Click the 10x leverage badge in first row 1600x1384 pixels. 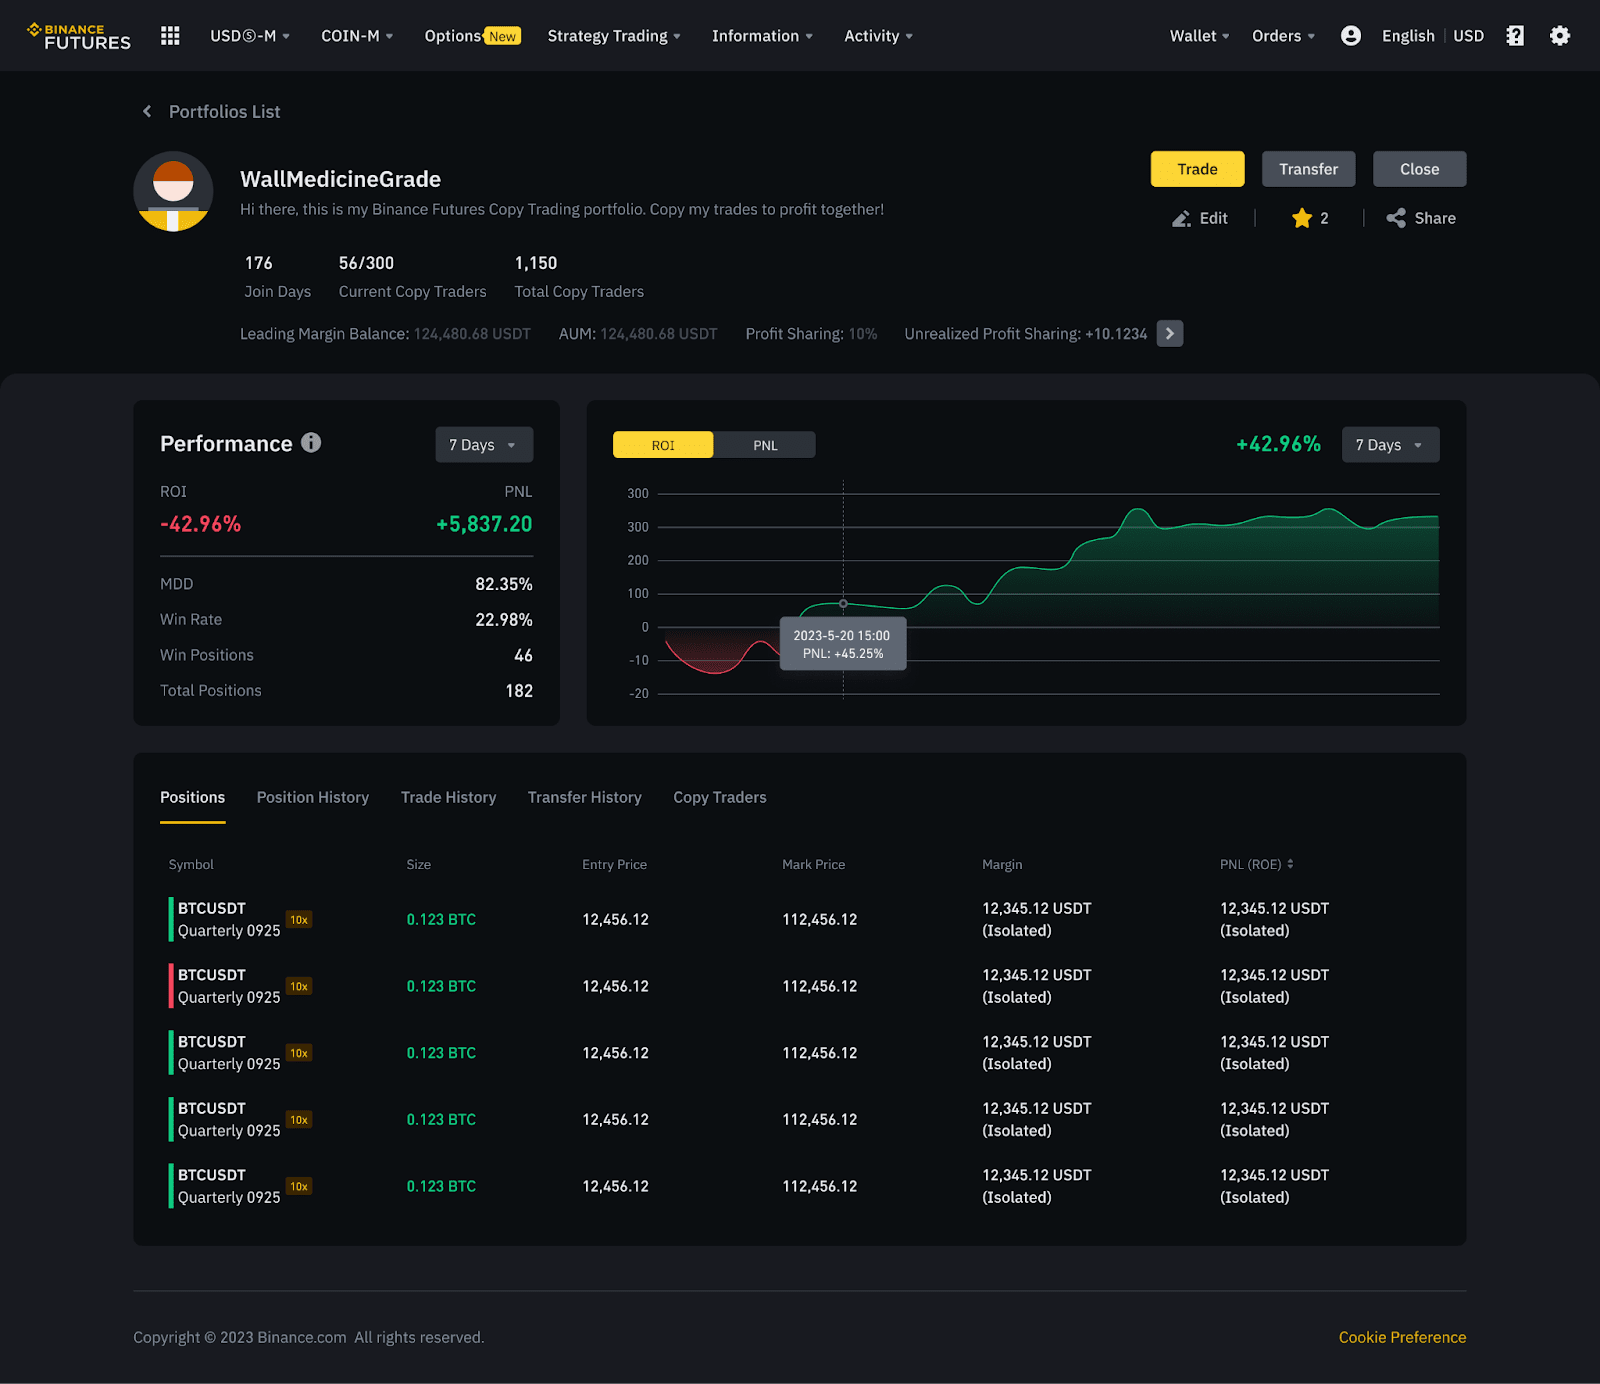pos(299,920)
